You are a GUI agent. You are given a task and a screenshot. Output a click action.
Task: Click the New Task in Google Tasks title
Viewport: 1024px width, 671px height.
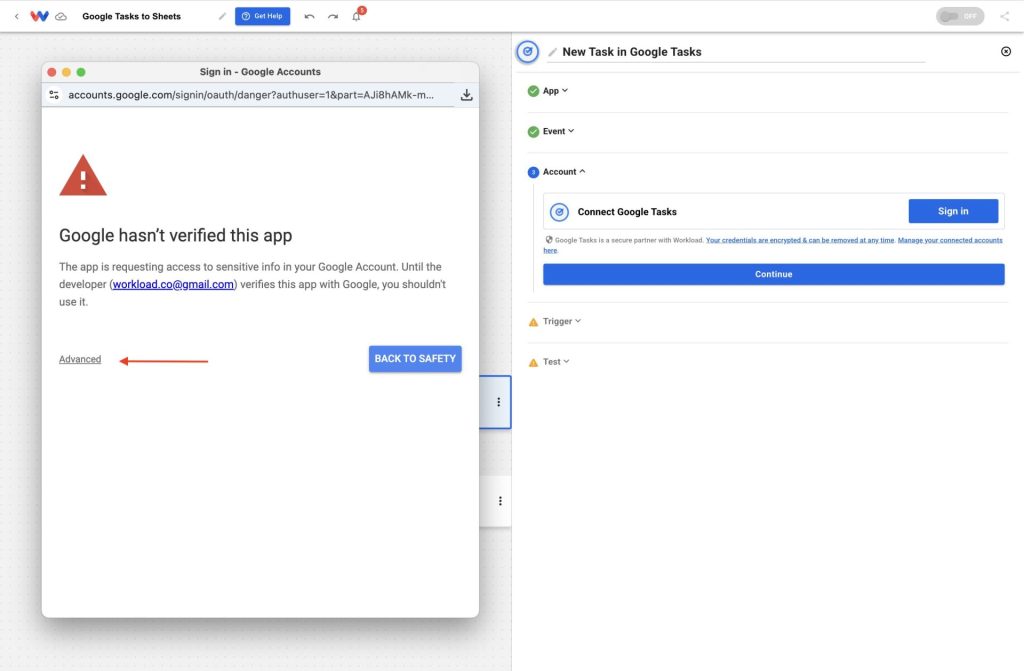pos(632,52)
